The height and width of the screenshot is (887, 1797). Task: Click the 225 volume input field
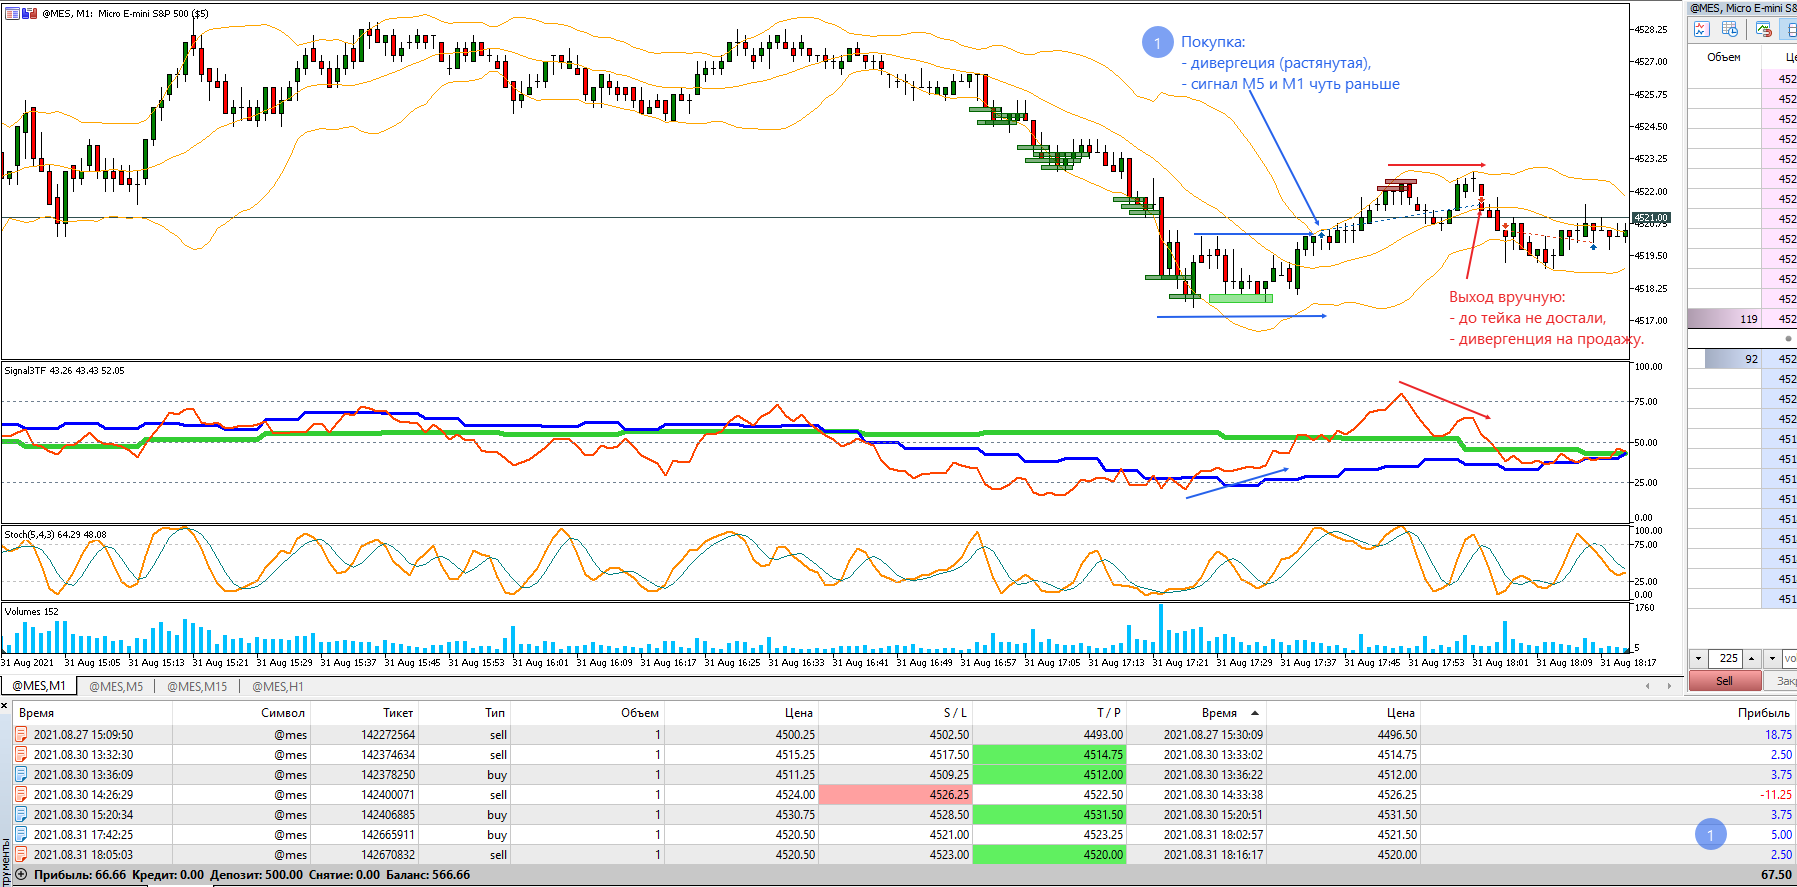click(1725, 658)
